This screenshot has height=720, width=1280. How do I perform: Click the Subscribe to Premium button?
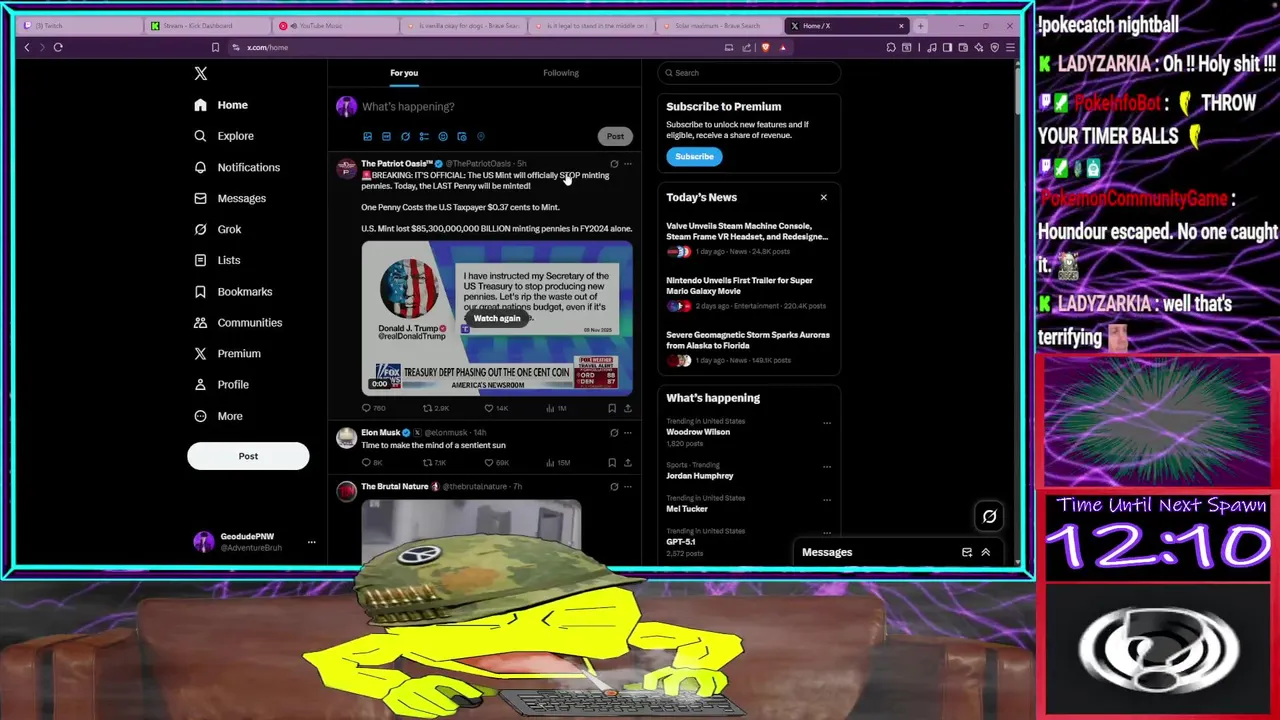[694, 156]
